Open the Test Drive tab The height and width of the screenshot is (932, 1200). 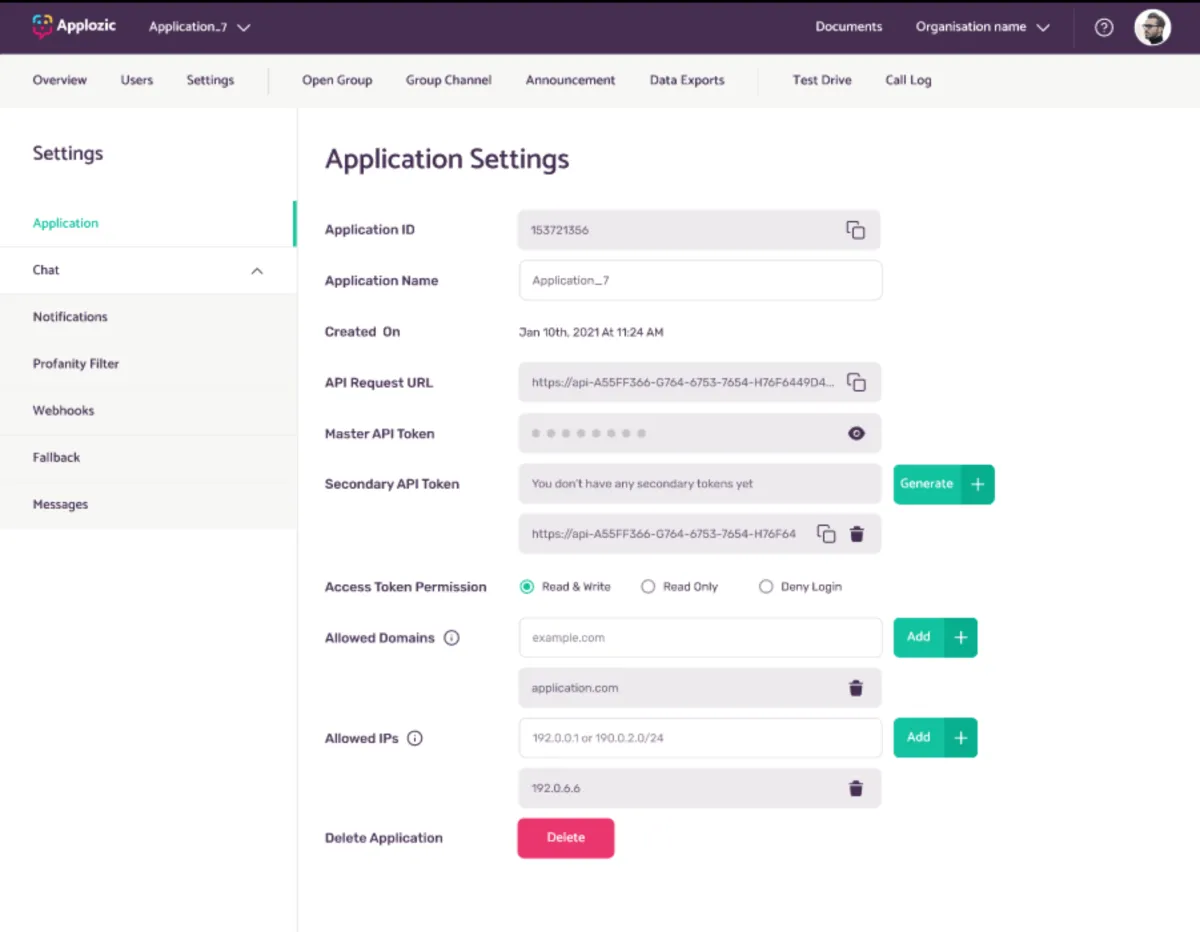tap(822, 80)
